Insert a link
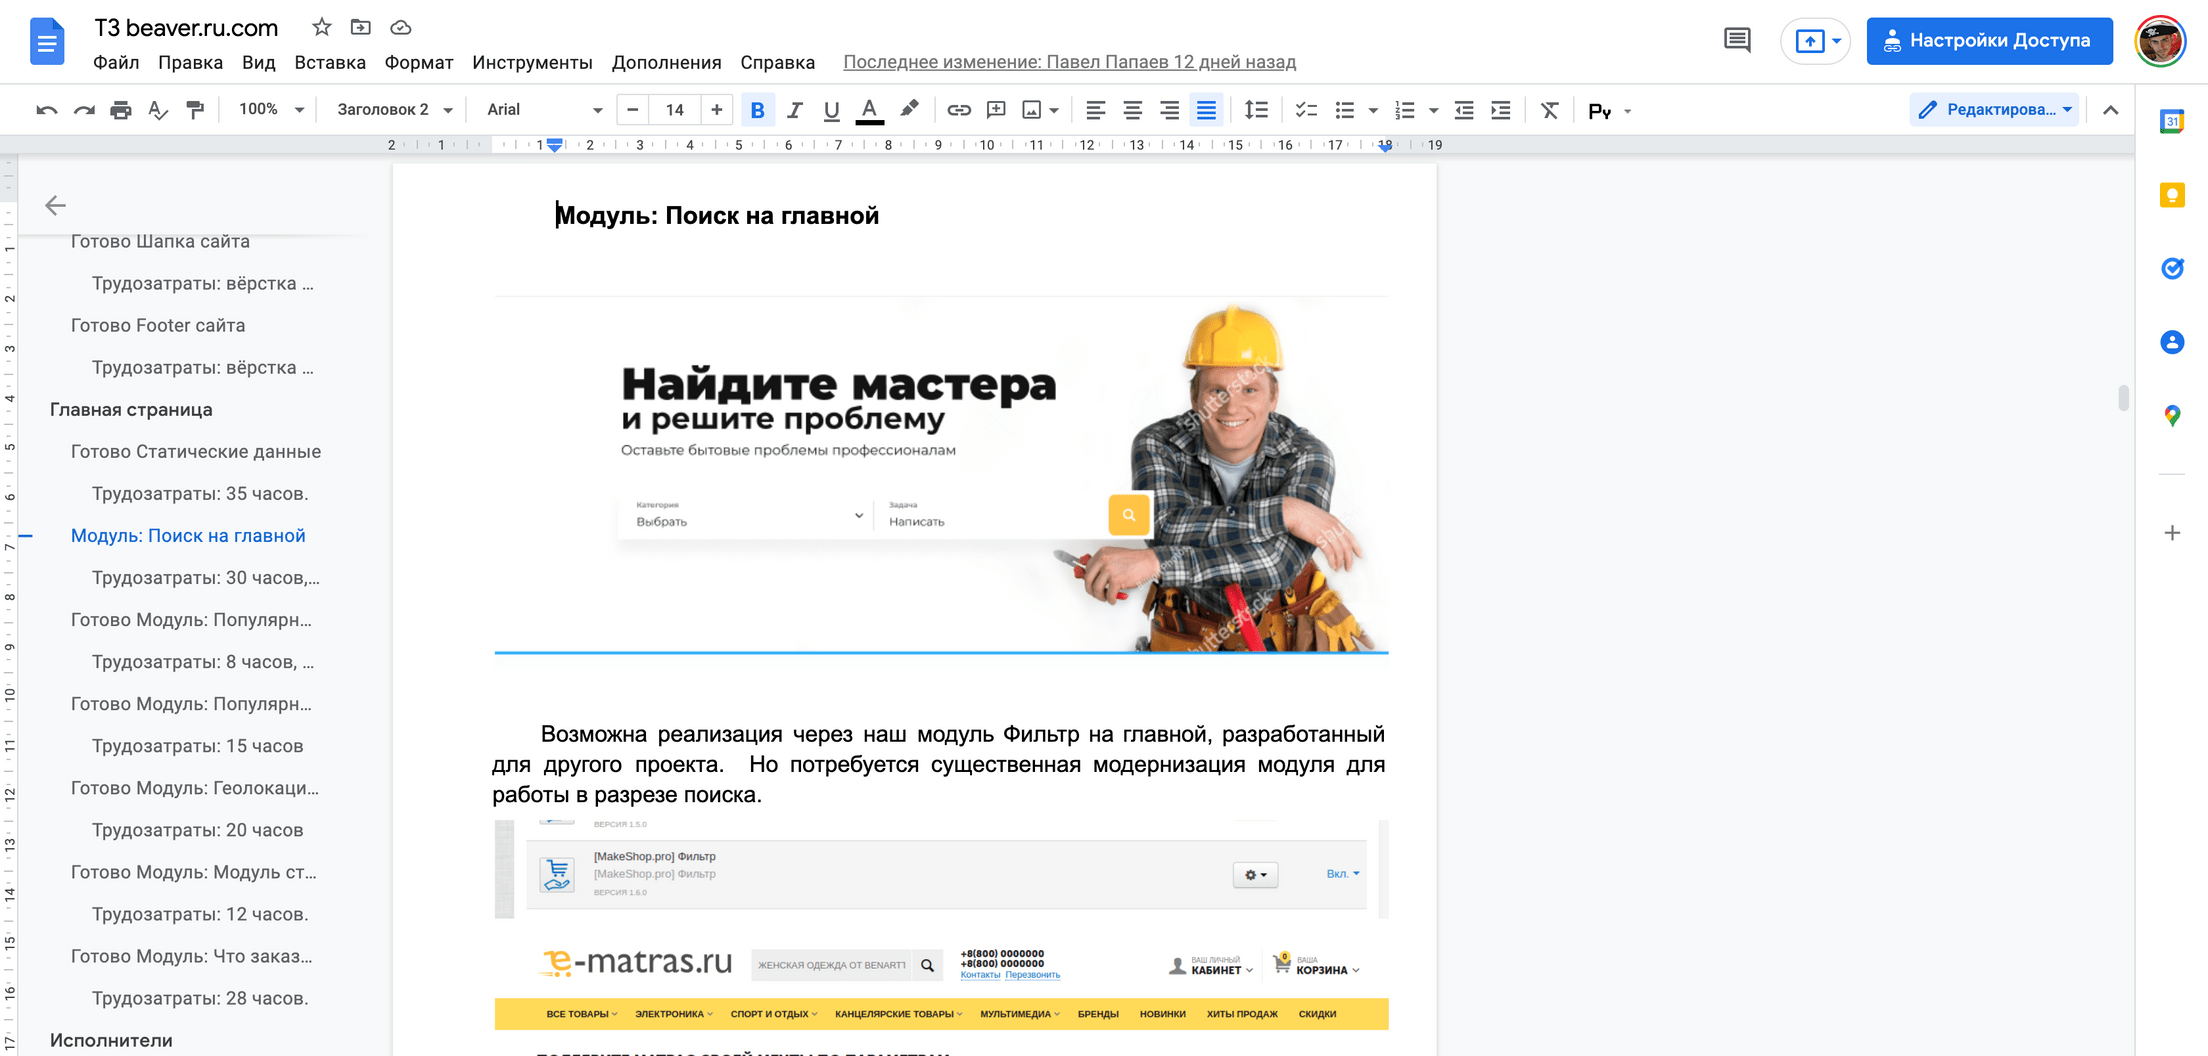The width and height of the screenshot is (2208, 1056). tap(958, 110)
